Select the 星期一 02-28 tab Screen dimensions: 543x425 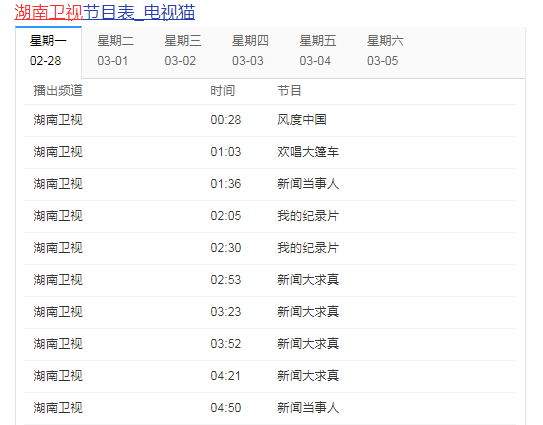pyautogui.click(x=48, y=51)
